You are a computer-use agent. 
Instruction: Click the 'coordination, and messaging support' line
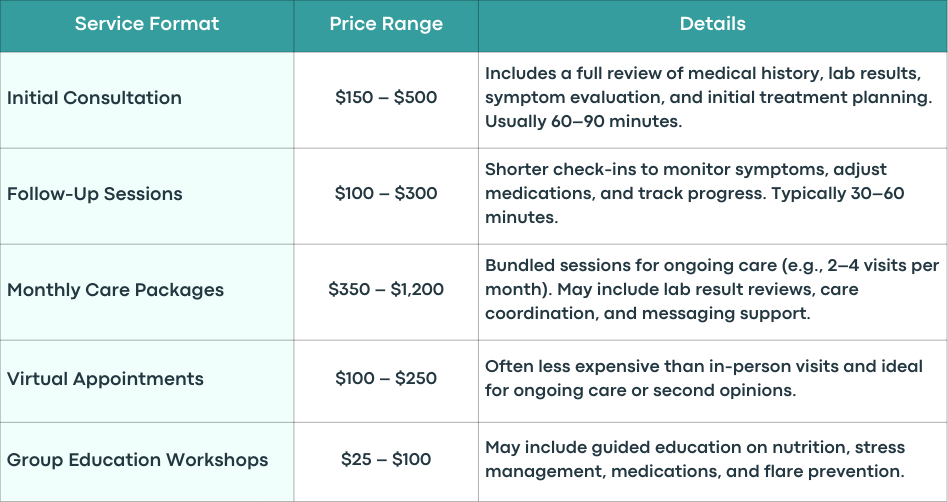[648, 314]
